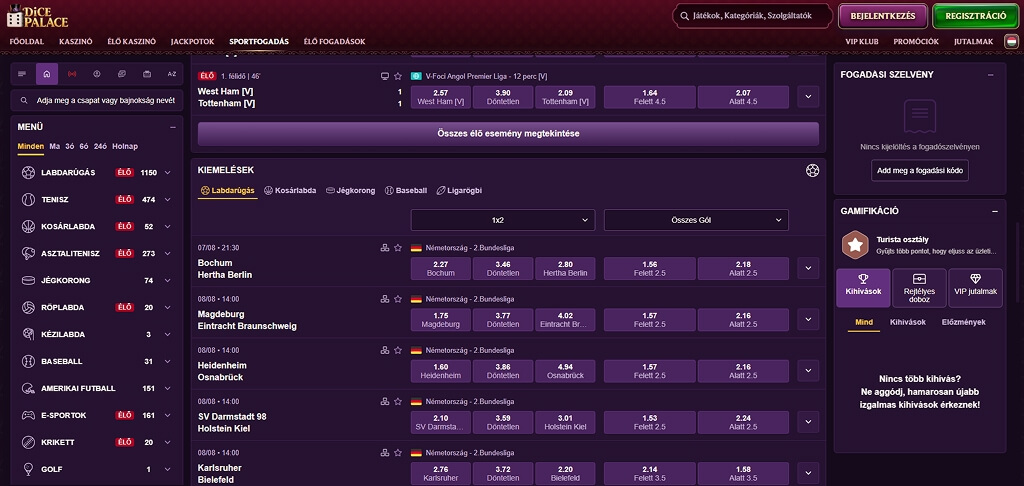Switch to Jégkorong highlights tab

coord(351,191)
